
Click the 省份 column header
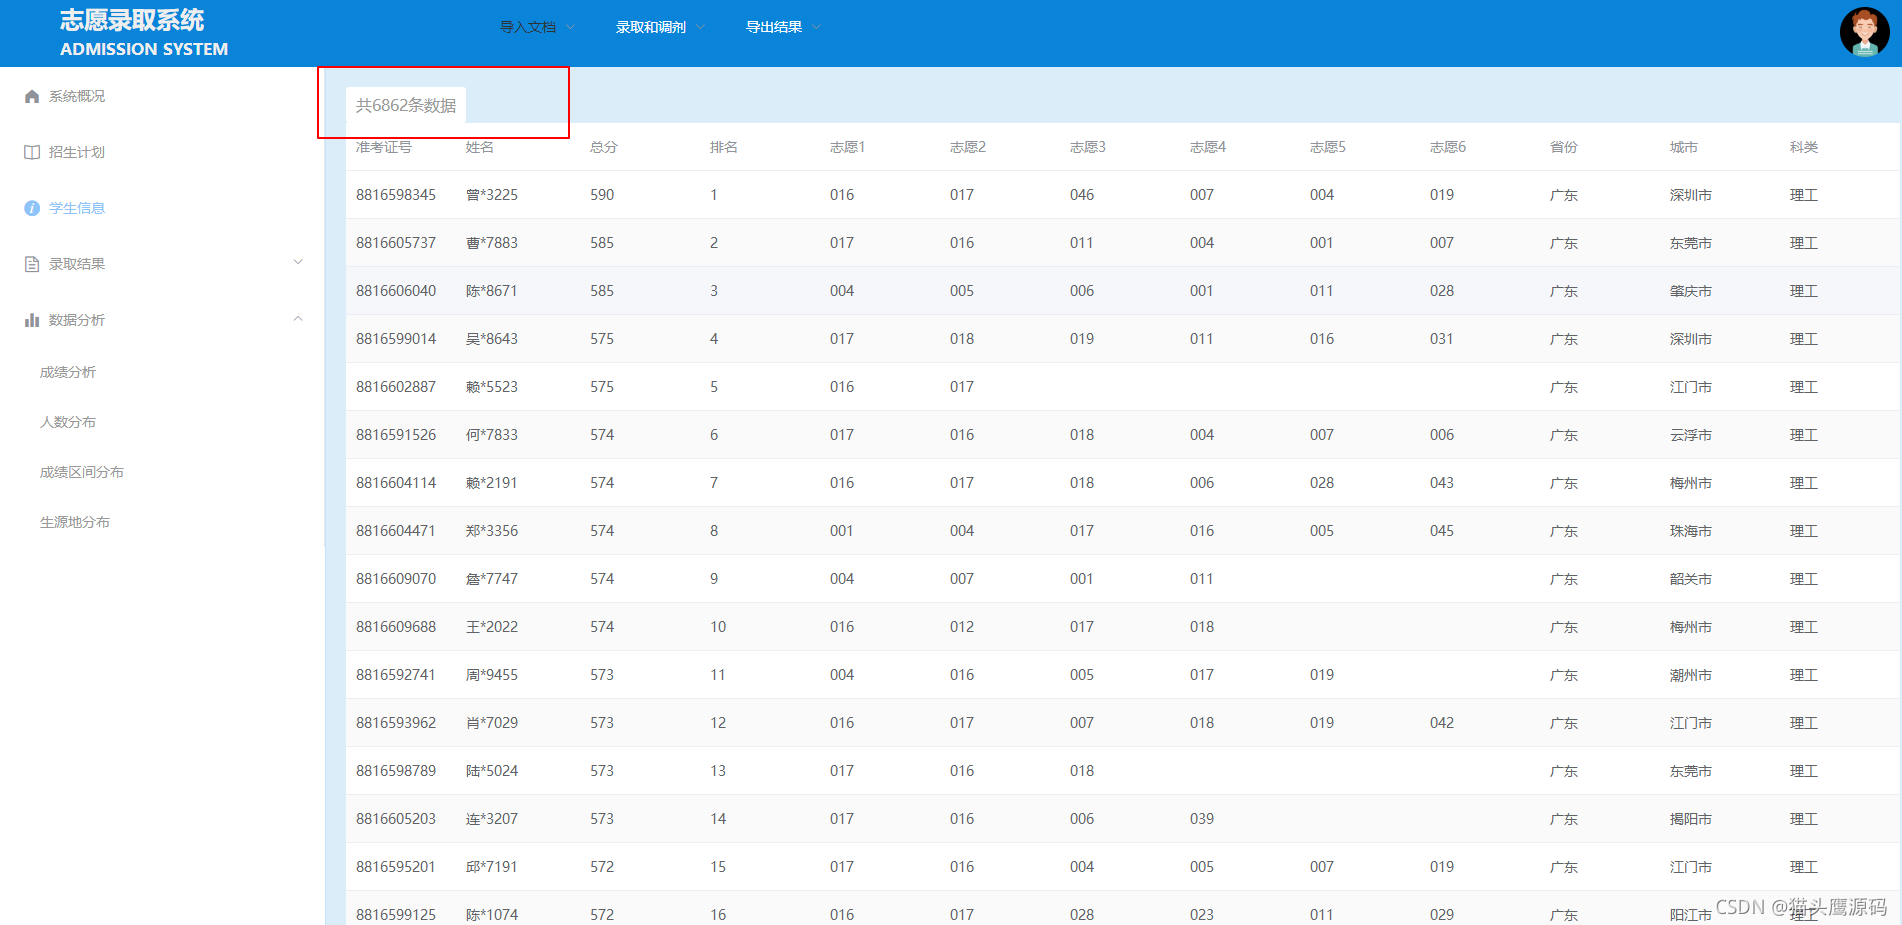(1564, 147)
